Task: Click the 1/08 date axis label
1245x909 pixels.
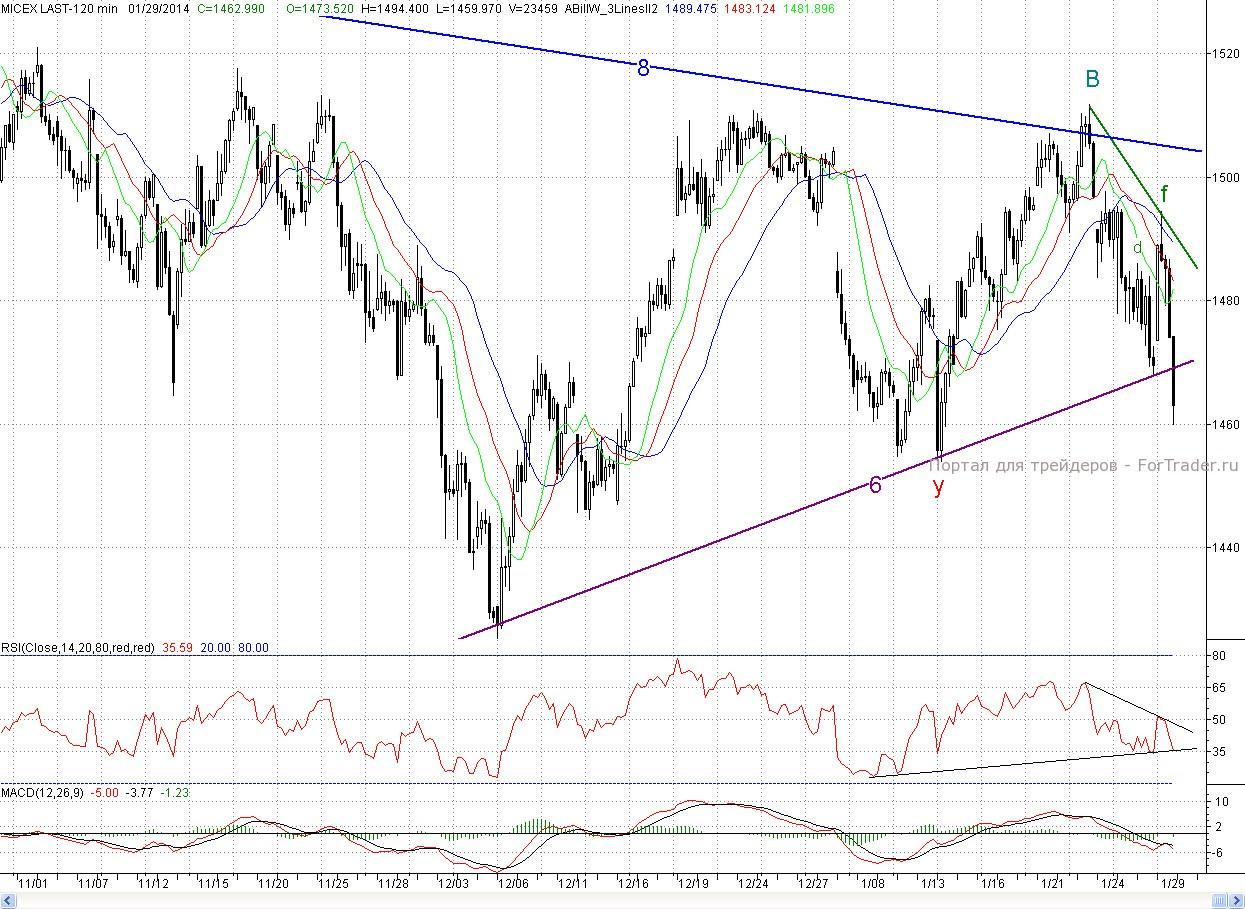Action: 872,884
